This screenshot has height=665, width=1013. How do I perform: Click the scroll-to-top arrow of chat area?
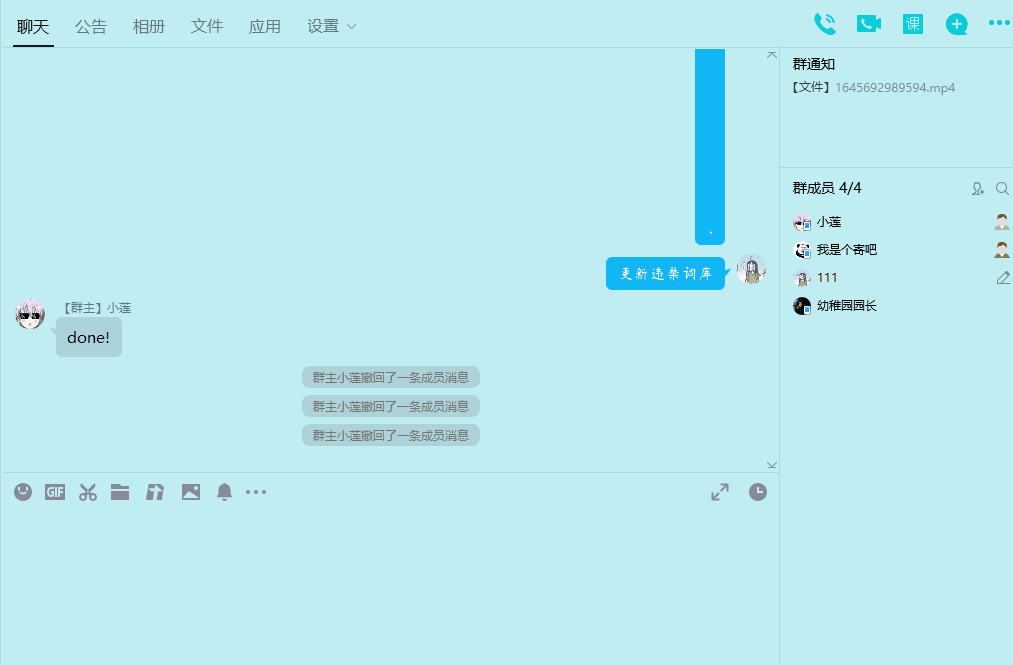point(771,55)
